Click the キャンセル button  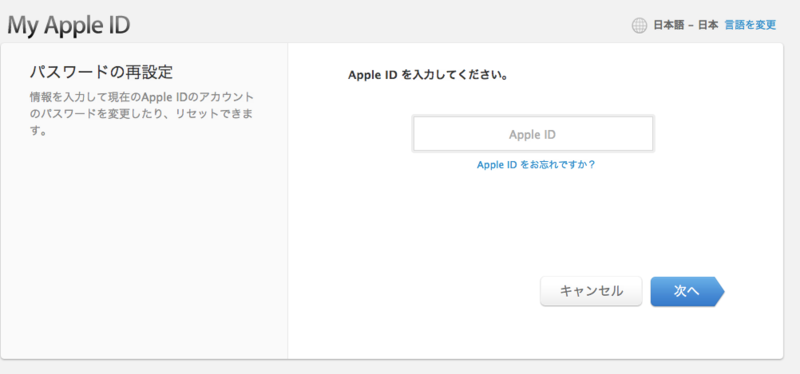point(591,291)
